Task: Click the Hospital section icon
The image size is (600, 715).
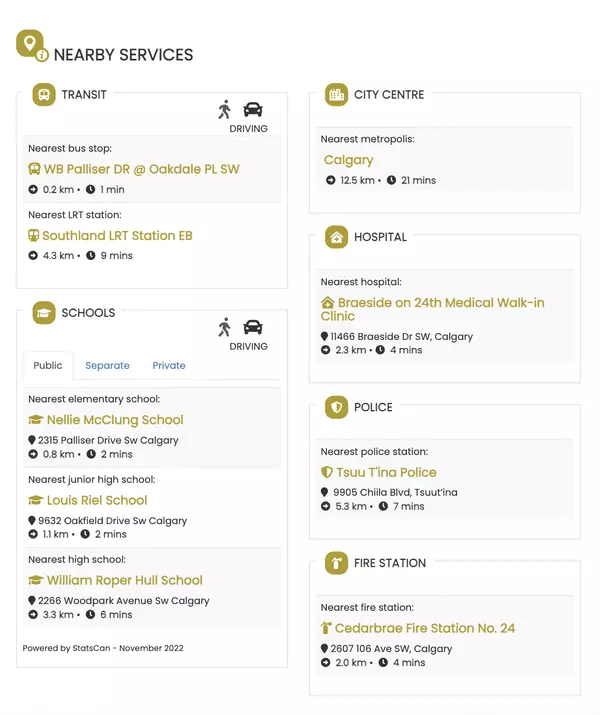Action: tap(336, 237)
